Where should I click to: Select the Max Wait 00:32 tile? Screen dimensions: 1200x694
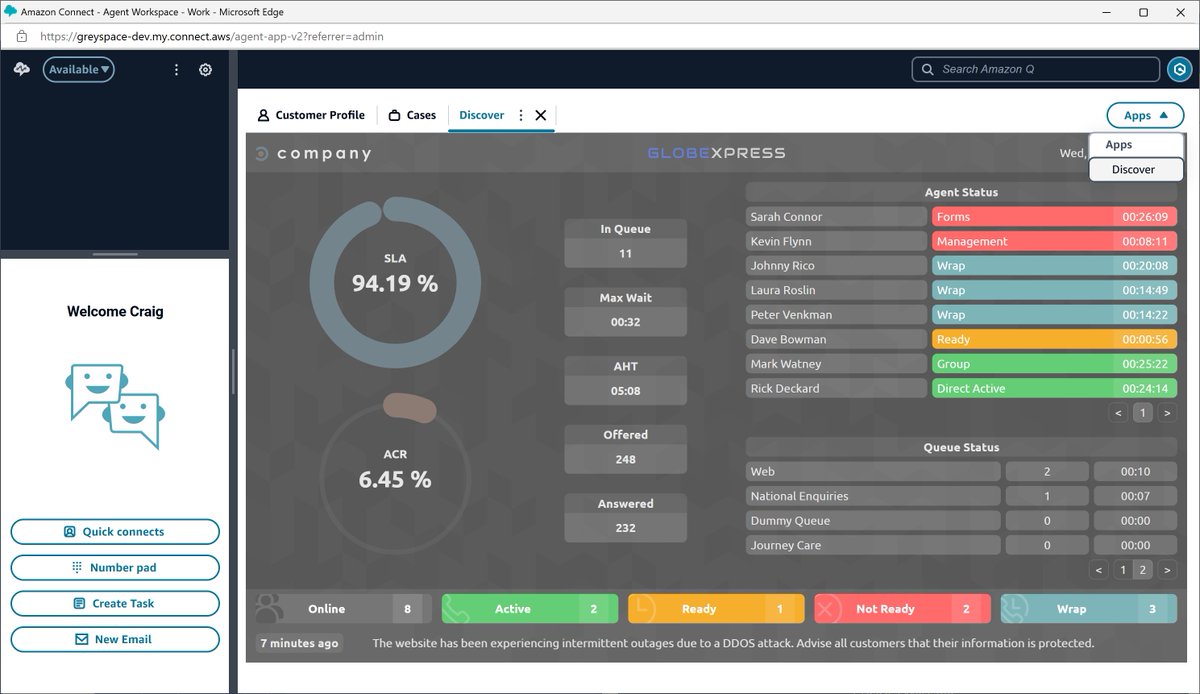pos(625,311)
